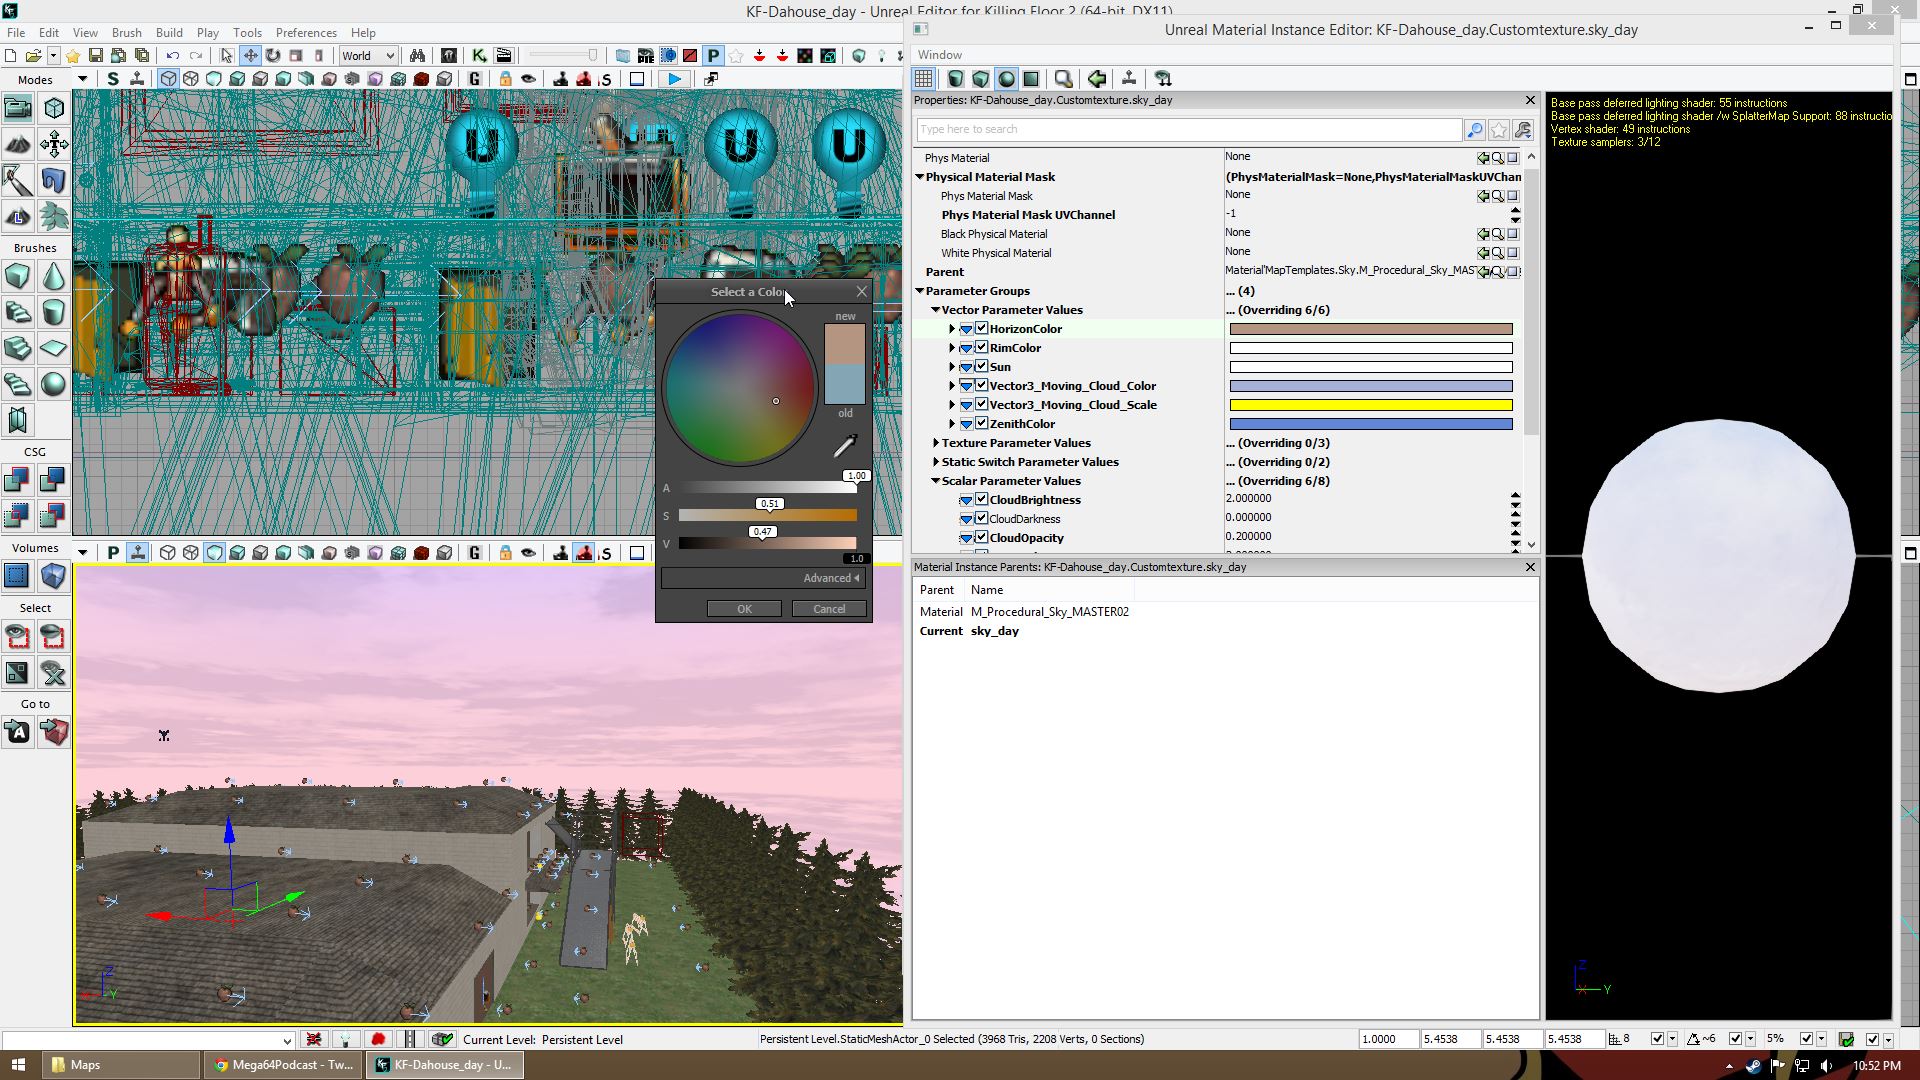Screen dimensions: 1920x1080
Task: Expand Texture Parameter Values group
Action: [x=936, y=443]
